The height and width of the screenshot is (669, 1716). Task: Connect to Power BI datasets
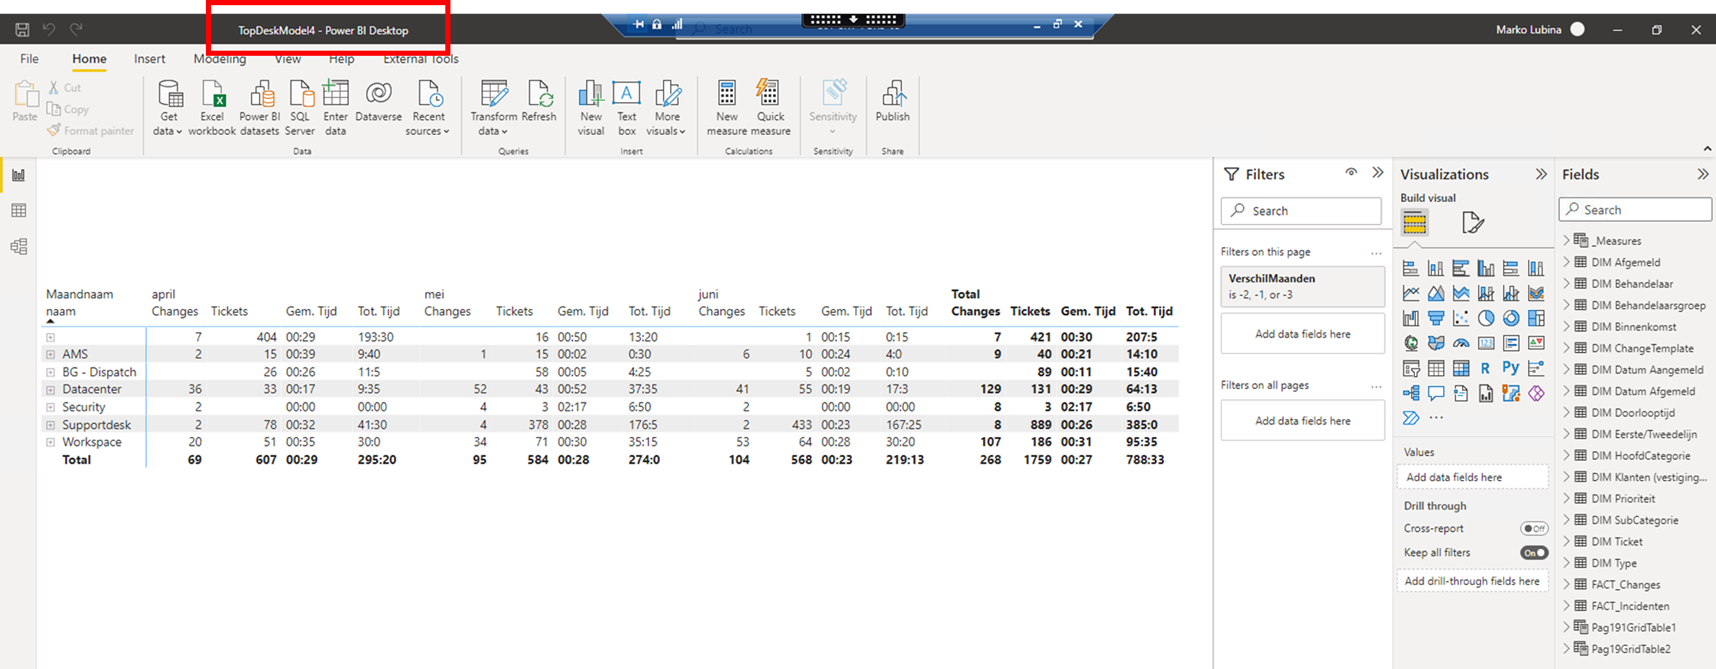[259, 108]
